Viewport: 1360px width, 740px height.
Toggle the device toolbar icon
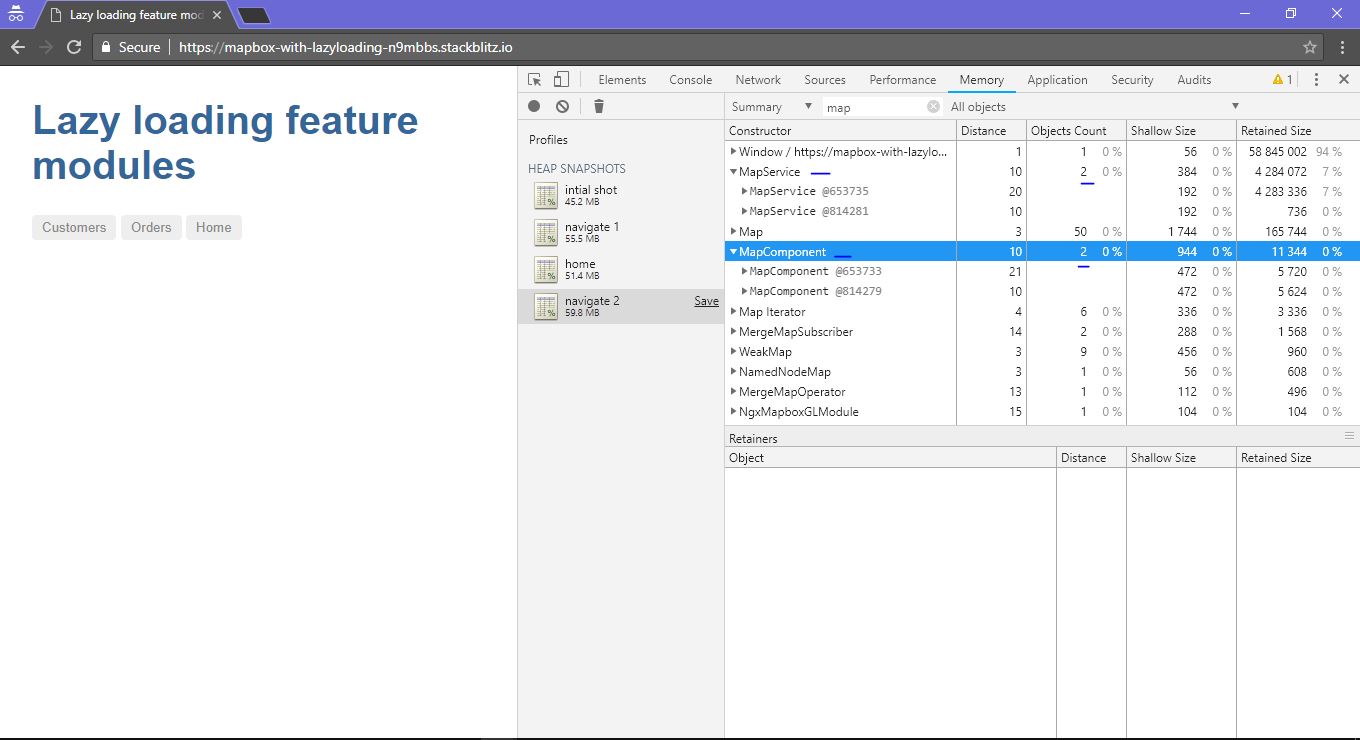pyautogui.click(x=561, y=80)
